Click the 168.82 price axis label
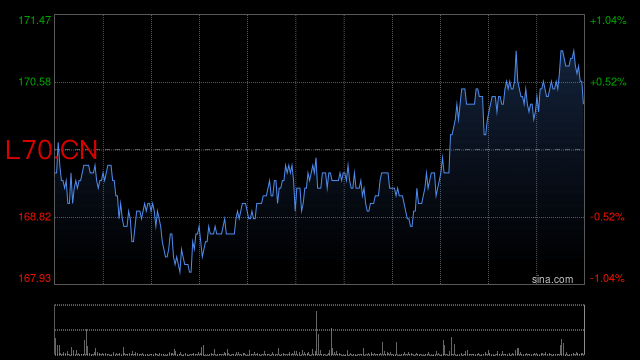 [35, 217]
